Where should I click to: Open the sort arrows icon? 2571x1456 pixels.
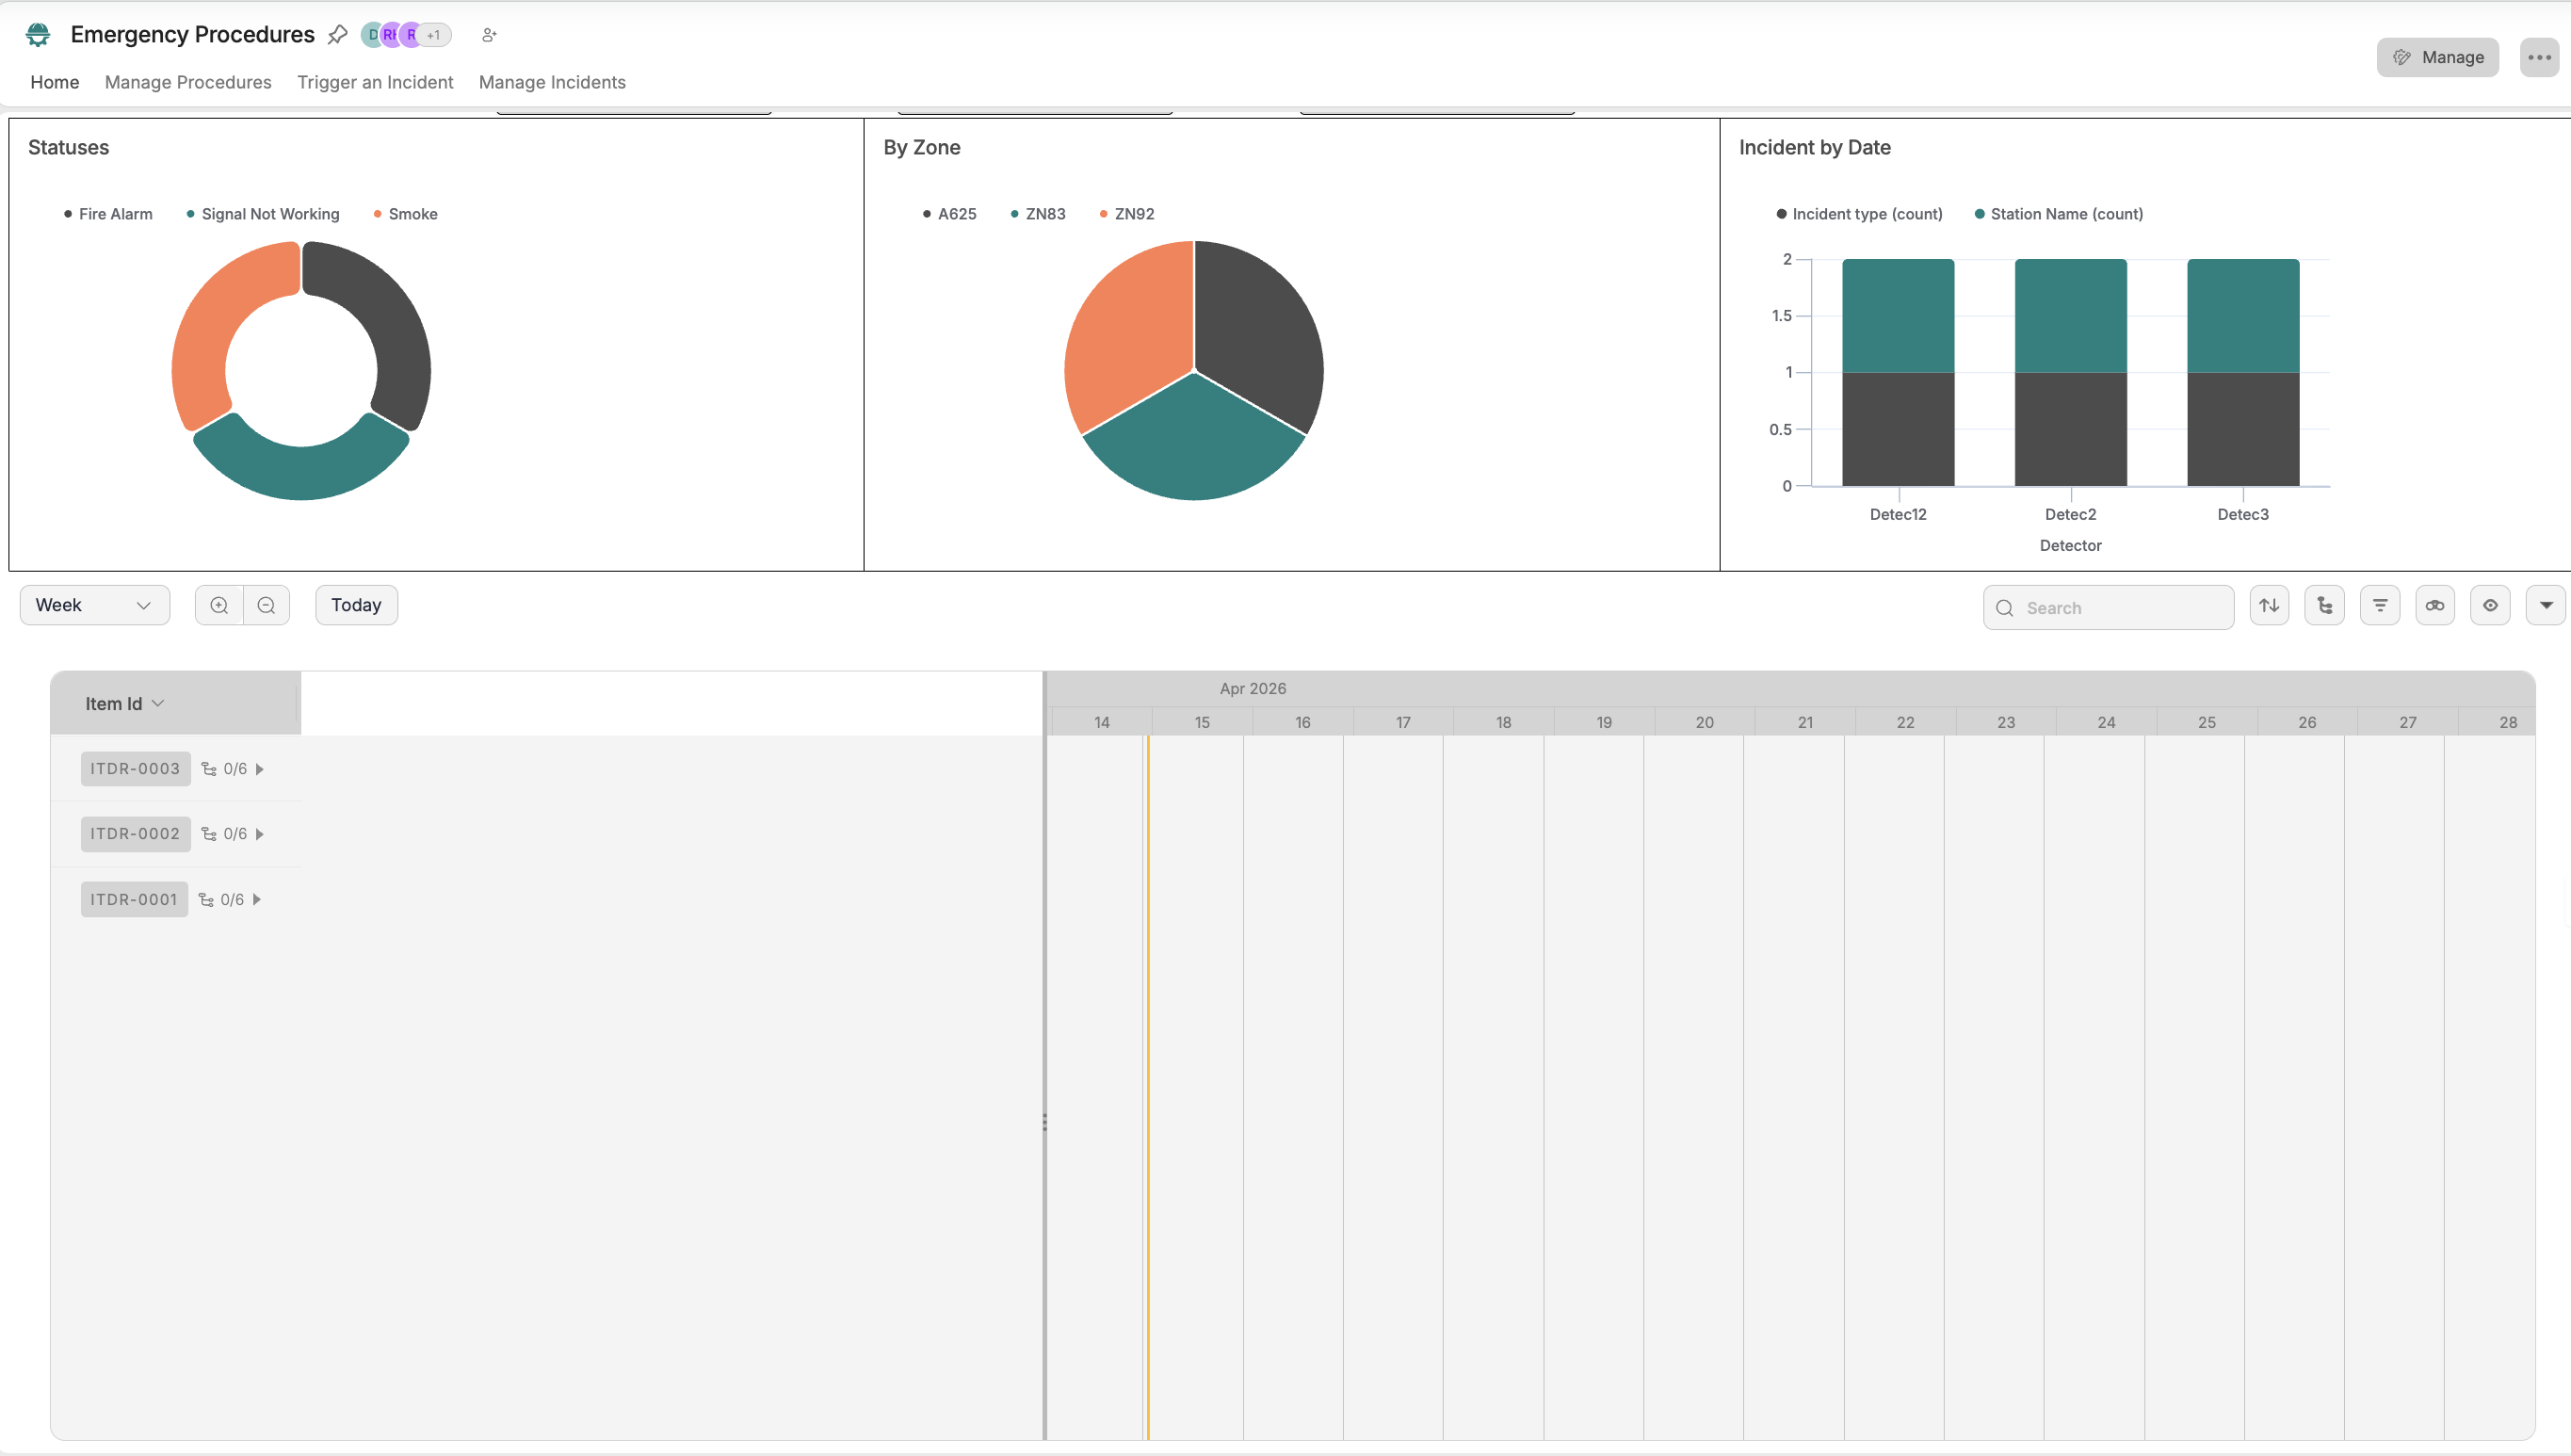[2269, 605]
